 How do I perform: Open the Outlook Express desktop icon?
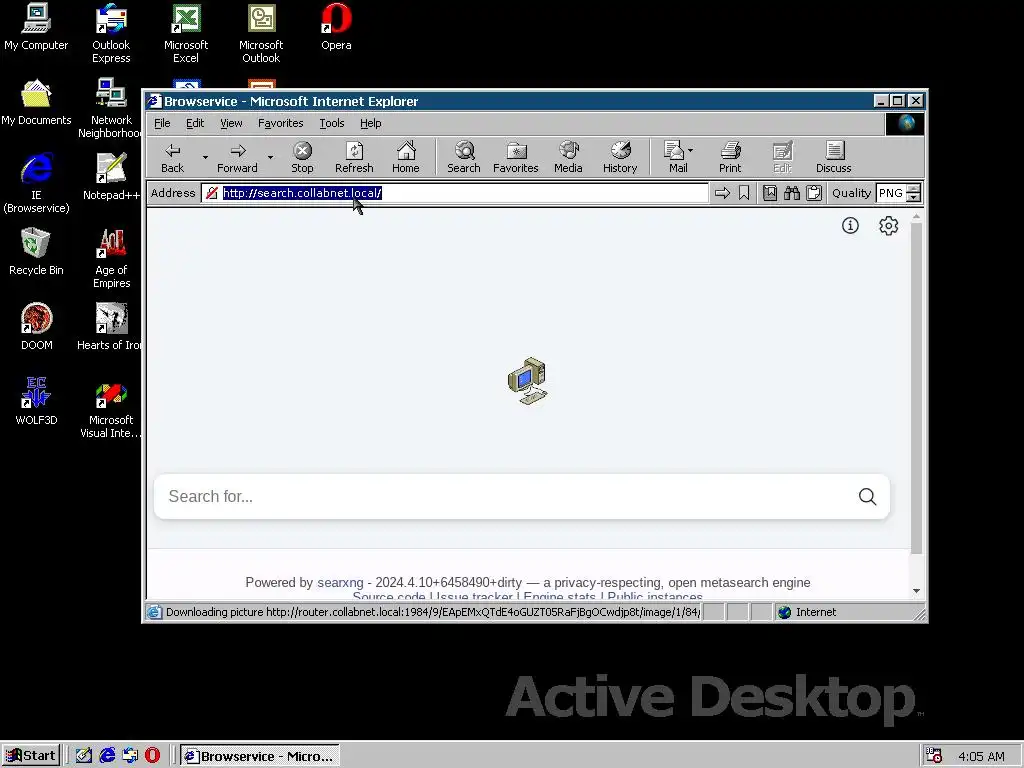pyautogui.click(x=111, y=33)
